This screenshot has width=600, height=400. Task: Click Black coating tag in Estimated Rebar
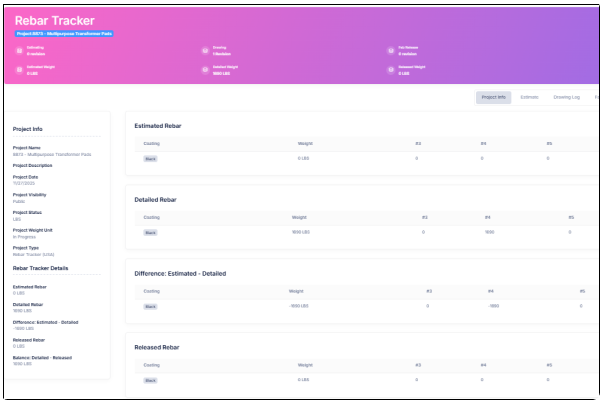coord(150,158)
